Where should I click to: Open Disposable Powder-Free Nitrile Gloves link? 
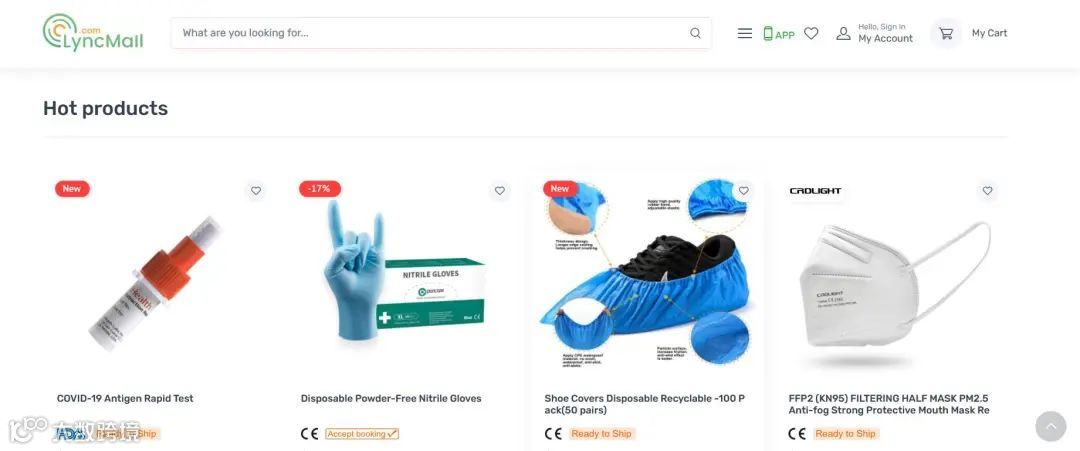(x=391, y=398)
